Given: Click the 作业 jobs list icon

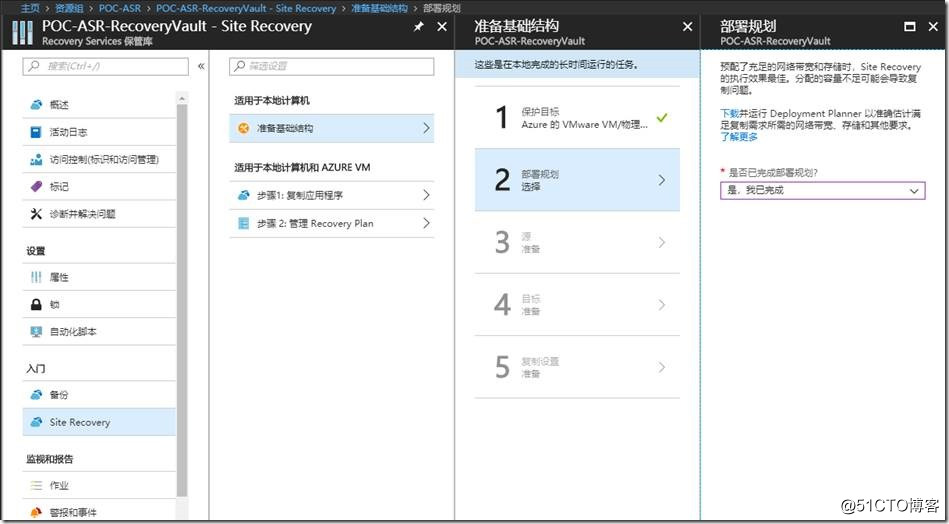Looking at the screenshot, I should (36, 485).
